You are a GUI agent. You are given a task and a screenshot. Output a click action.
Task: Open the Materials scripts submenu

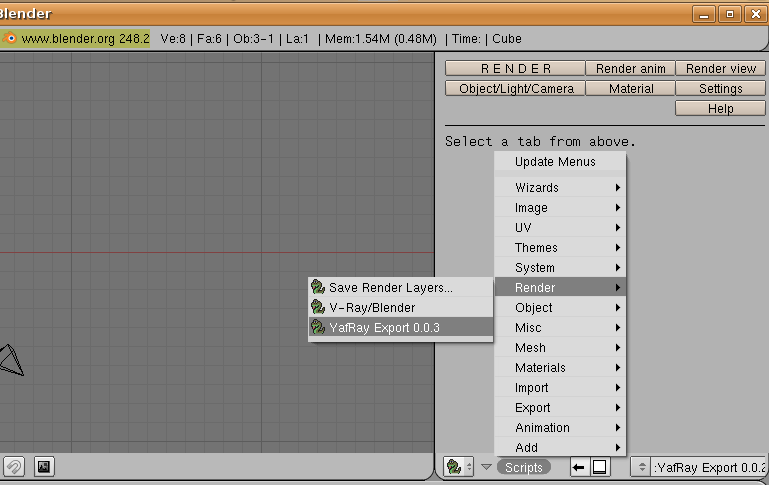coord(561,368)
